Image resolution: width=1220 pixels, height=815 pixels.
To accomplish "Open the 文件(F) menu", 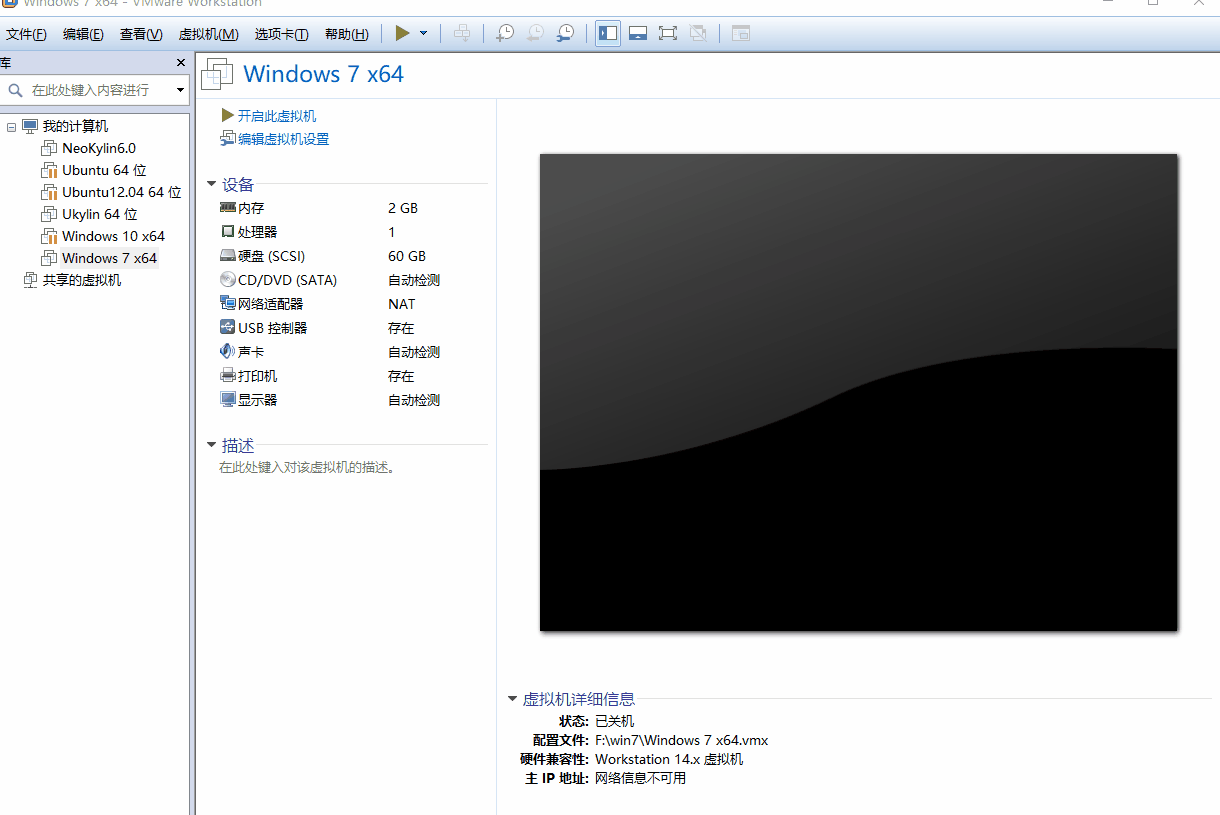I will point(27,34).
